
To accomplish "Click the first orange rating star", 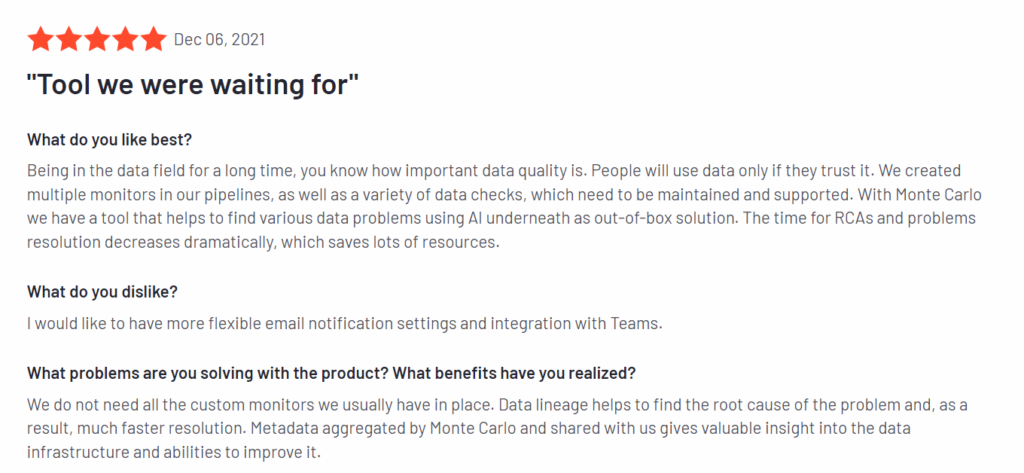I will [x=40, y=39].
